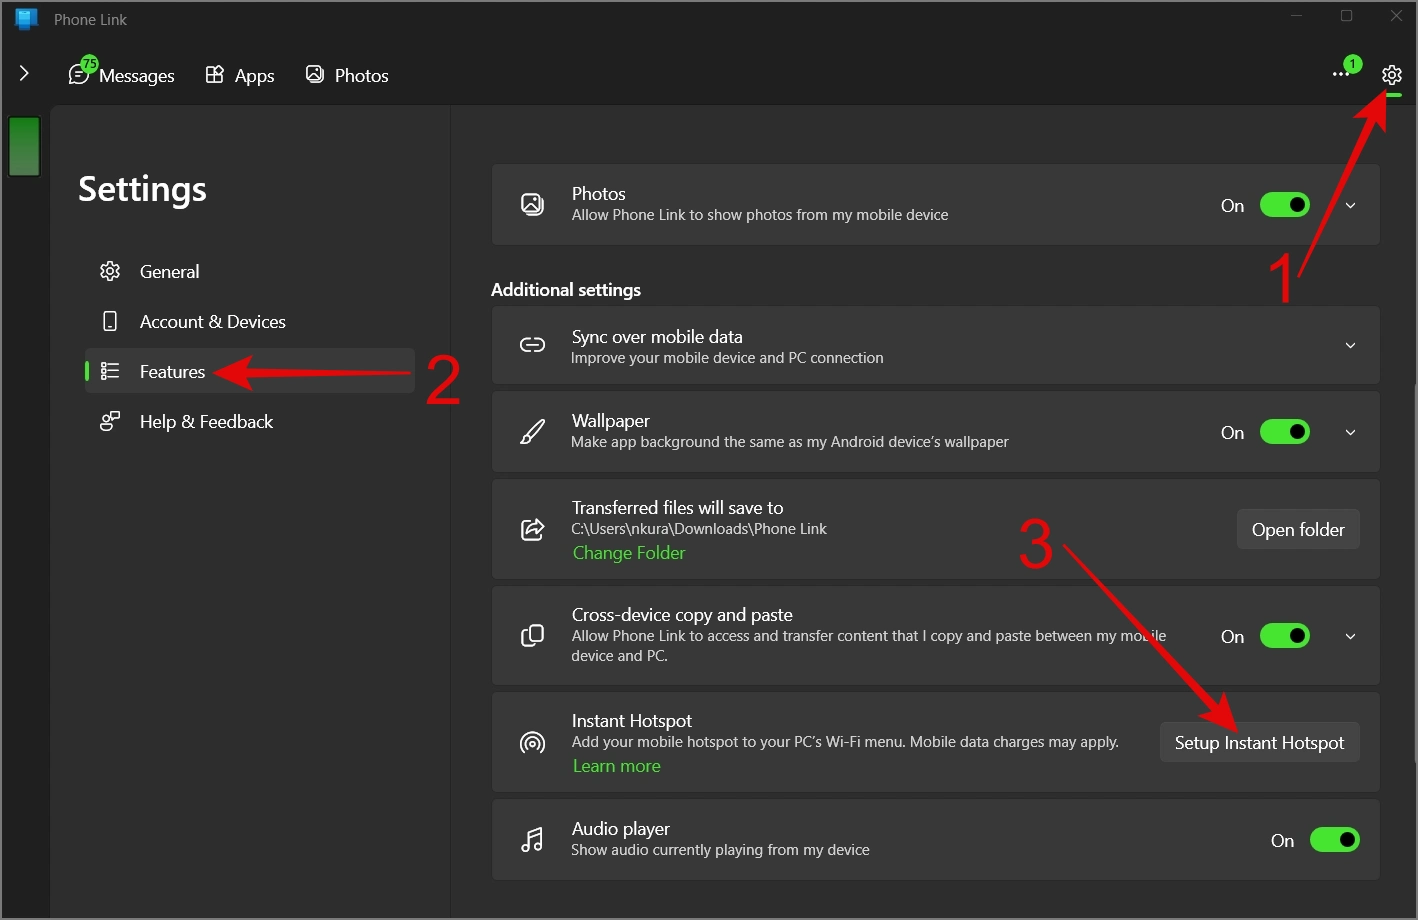Click 'Transferred files will save to' text
The image size is (1418, 920).
coord(678,508)
